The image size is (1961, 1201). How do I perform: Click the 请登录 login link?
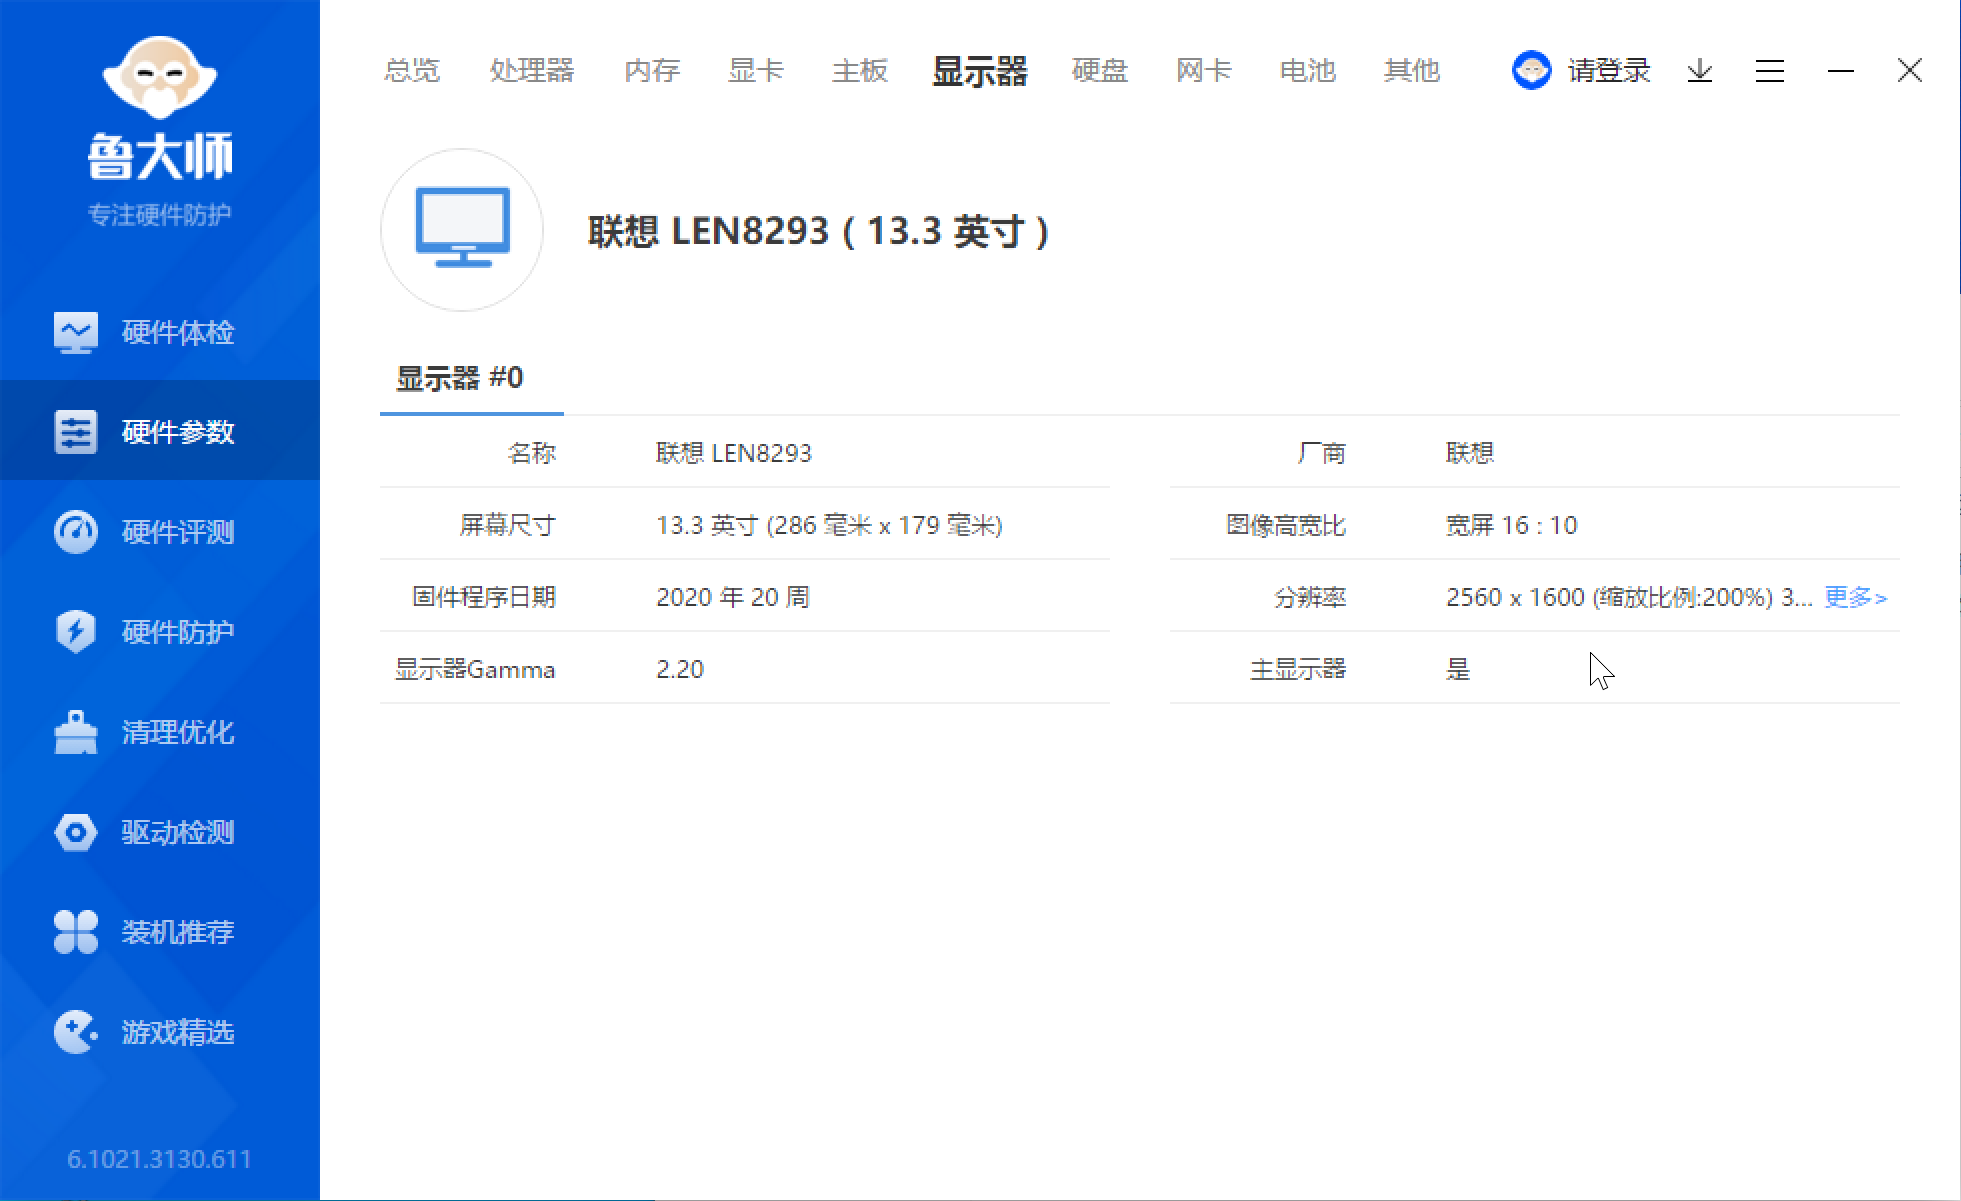1609,71
